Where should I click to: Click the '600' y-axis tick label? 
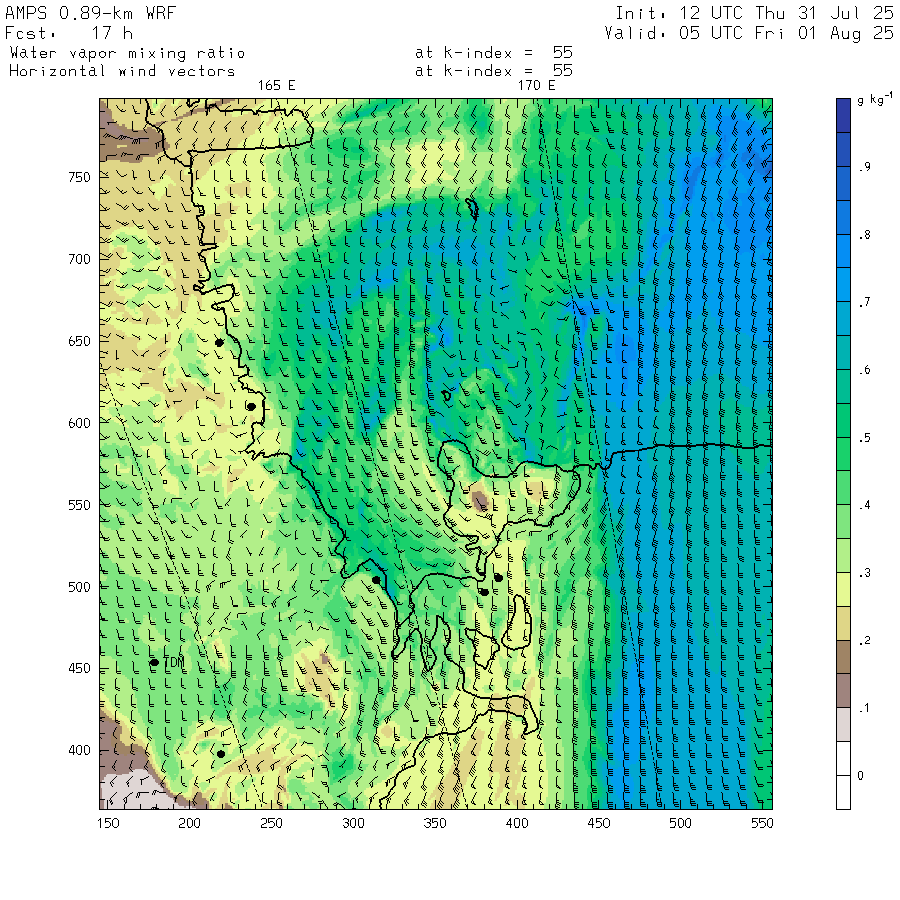pos(79,424)
